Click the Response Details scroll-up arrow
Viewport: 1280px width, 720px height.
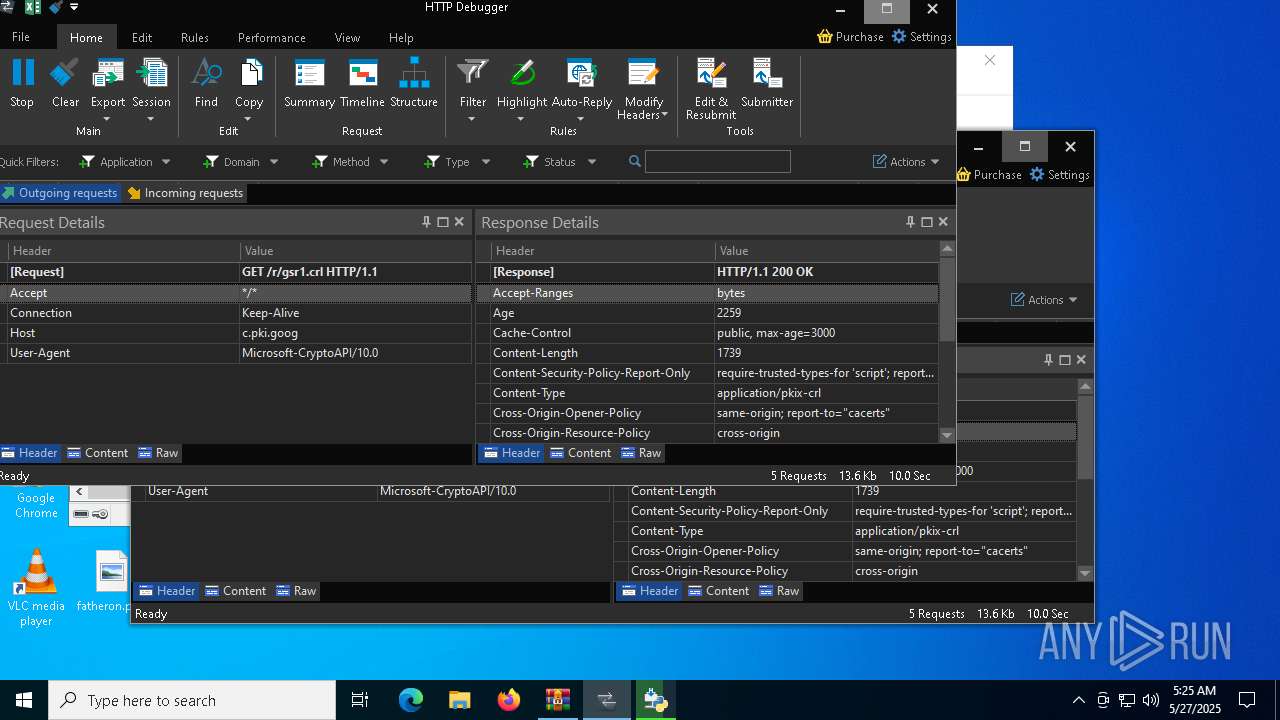click(x=947, y=248)
